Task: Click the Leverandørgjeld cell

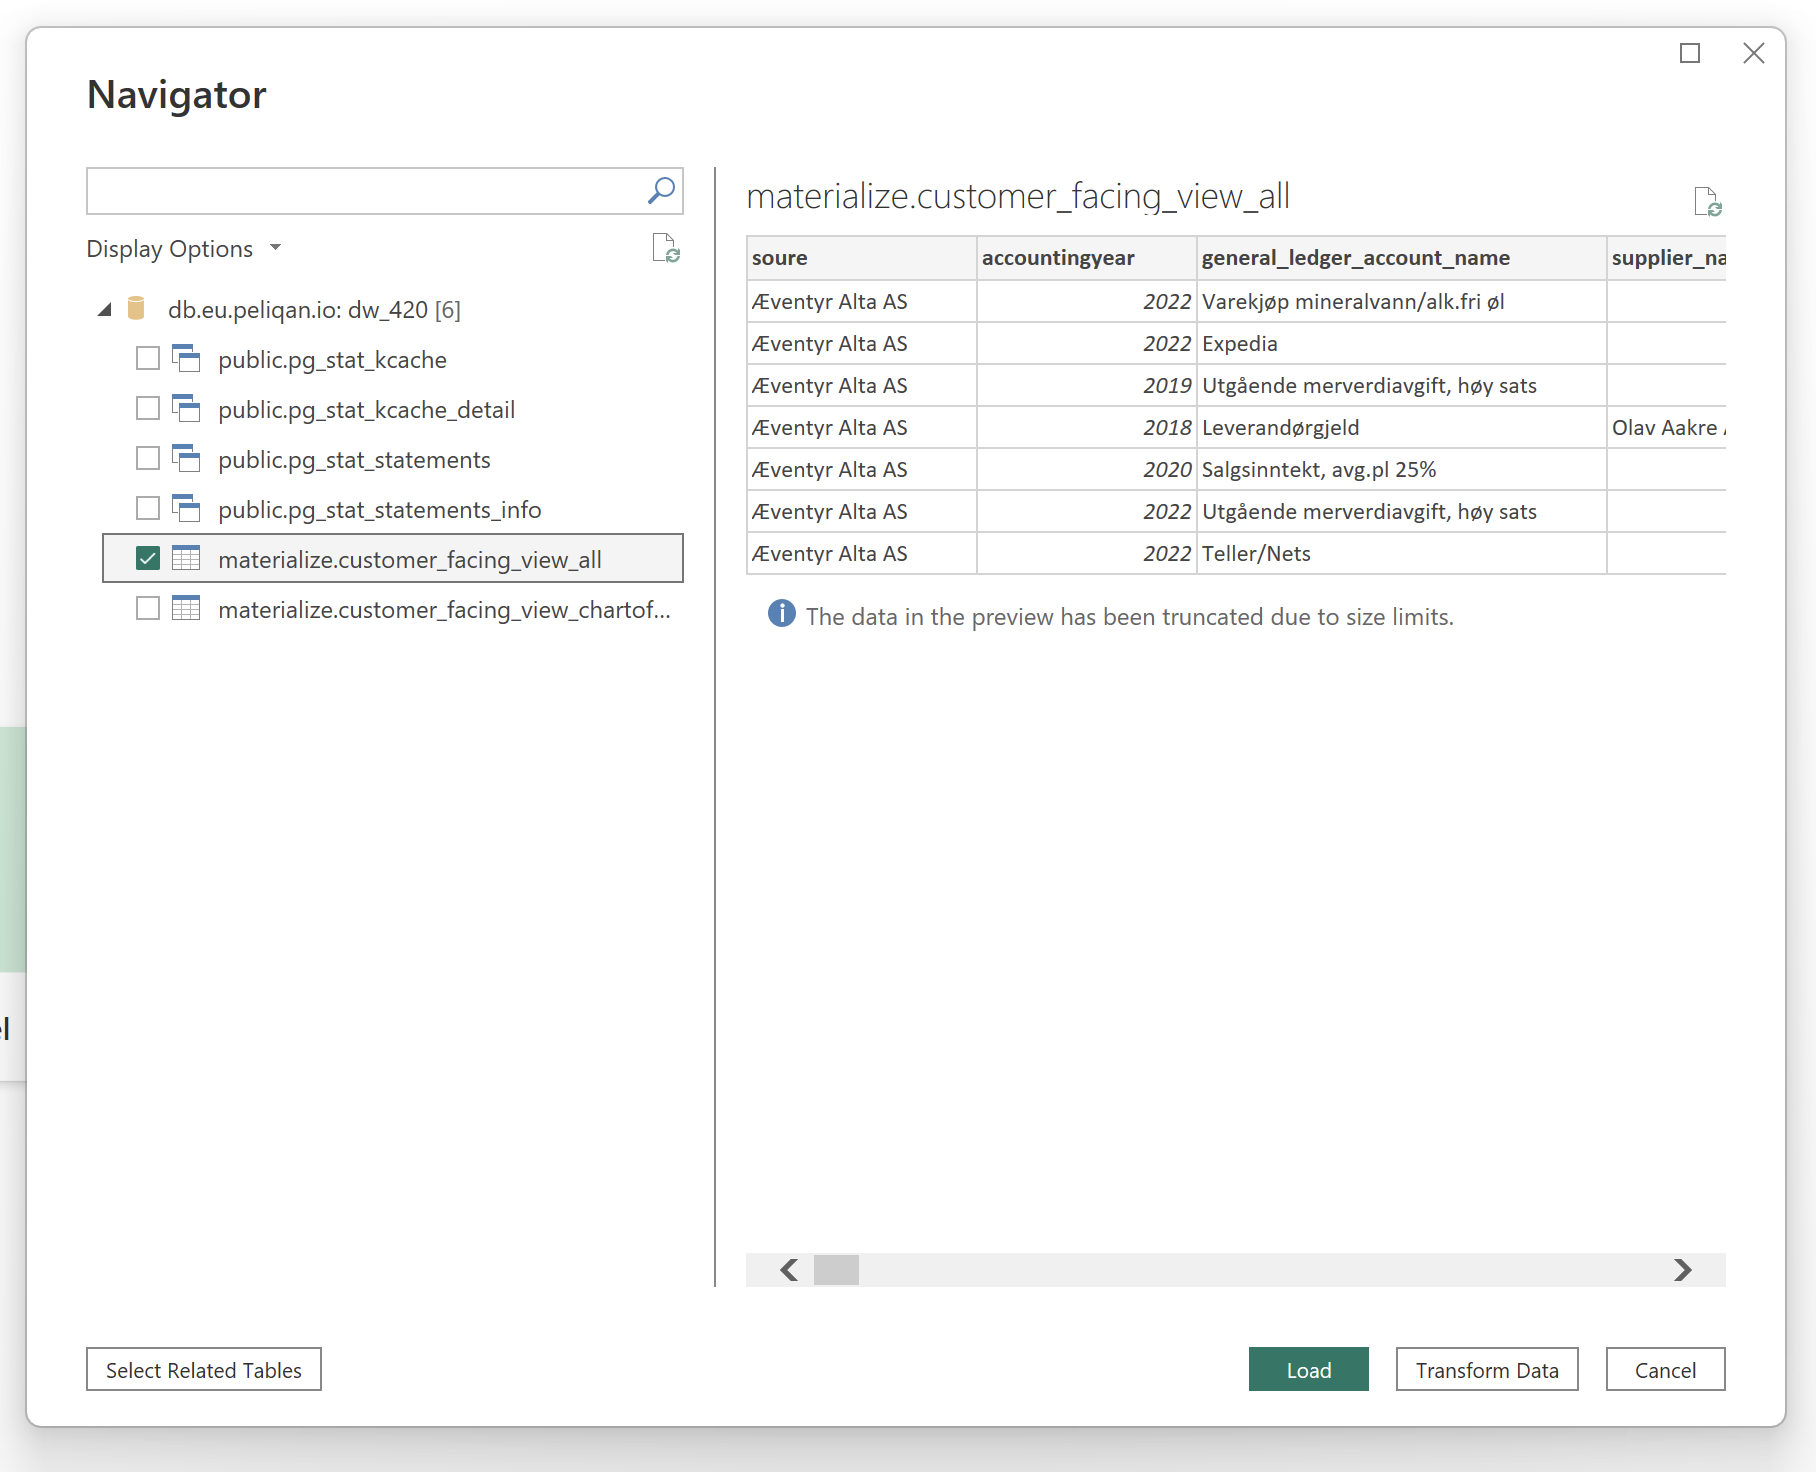Action: [1401, 427]
